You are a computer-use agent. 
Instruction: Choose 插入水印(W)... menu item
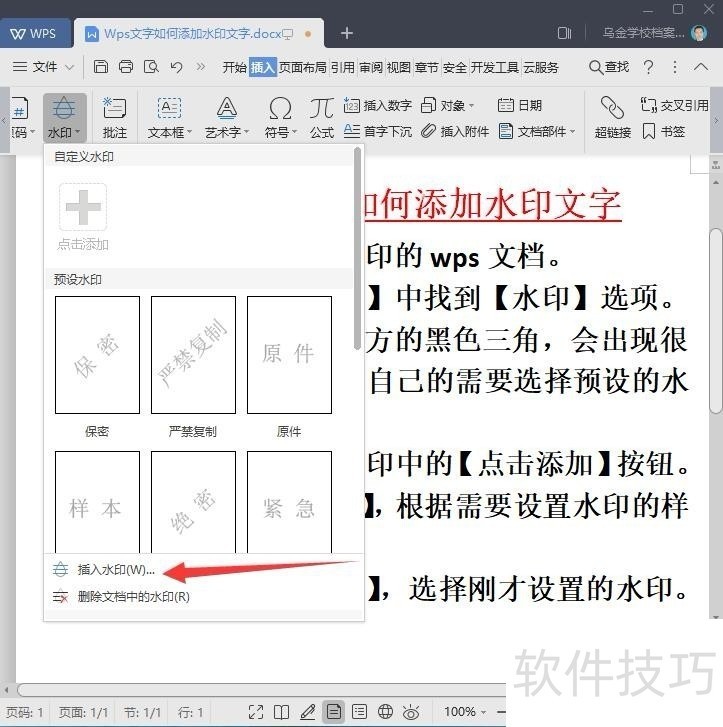[x=204, y=570]
